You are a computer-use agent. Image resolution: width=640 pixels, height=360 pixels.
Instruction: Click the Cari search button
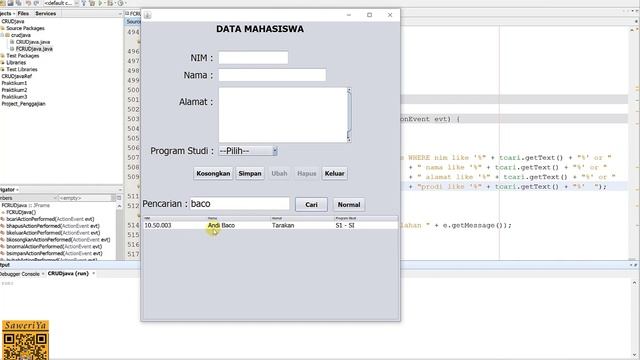[x=311, y=204]
